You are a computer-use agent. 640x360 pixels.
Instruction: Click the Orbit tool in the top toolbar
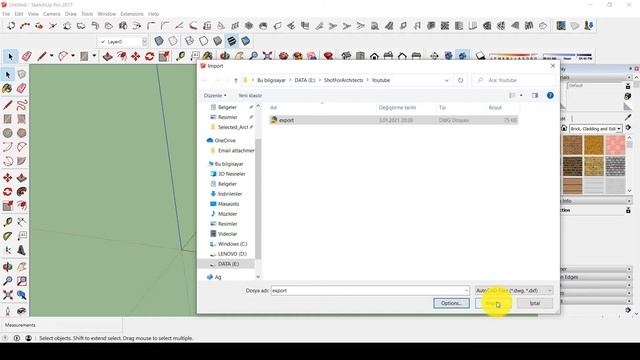225,56
